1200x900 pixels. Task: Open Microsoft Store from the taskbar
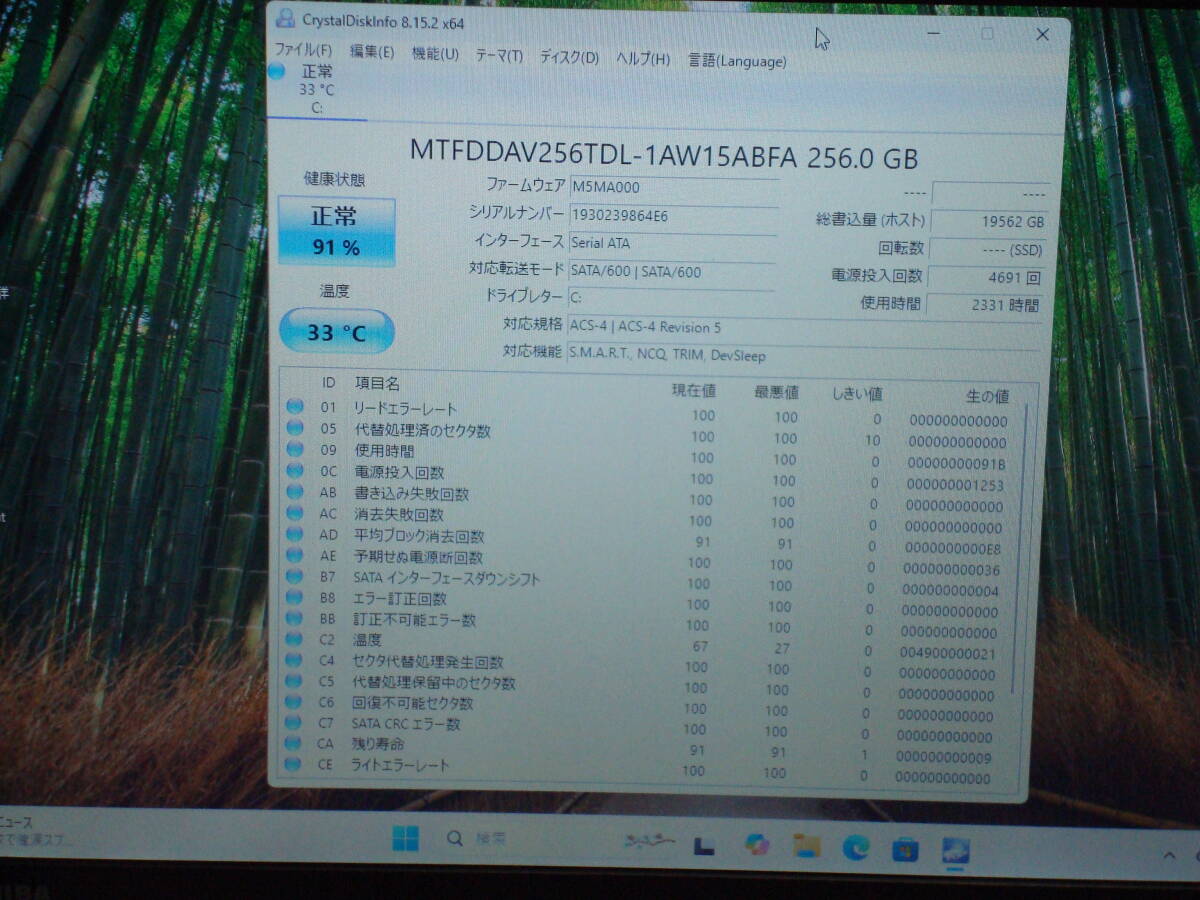[905, 849]
